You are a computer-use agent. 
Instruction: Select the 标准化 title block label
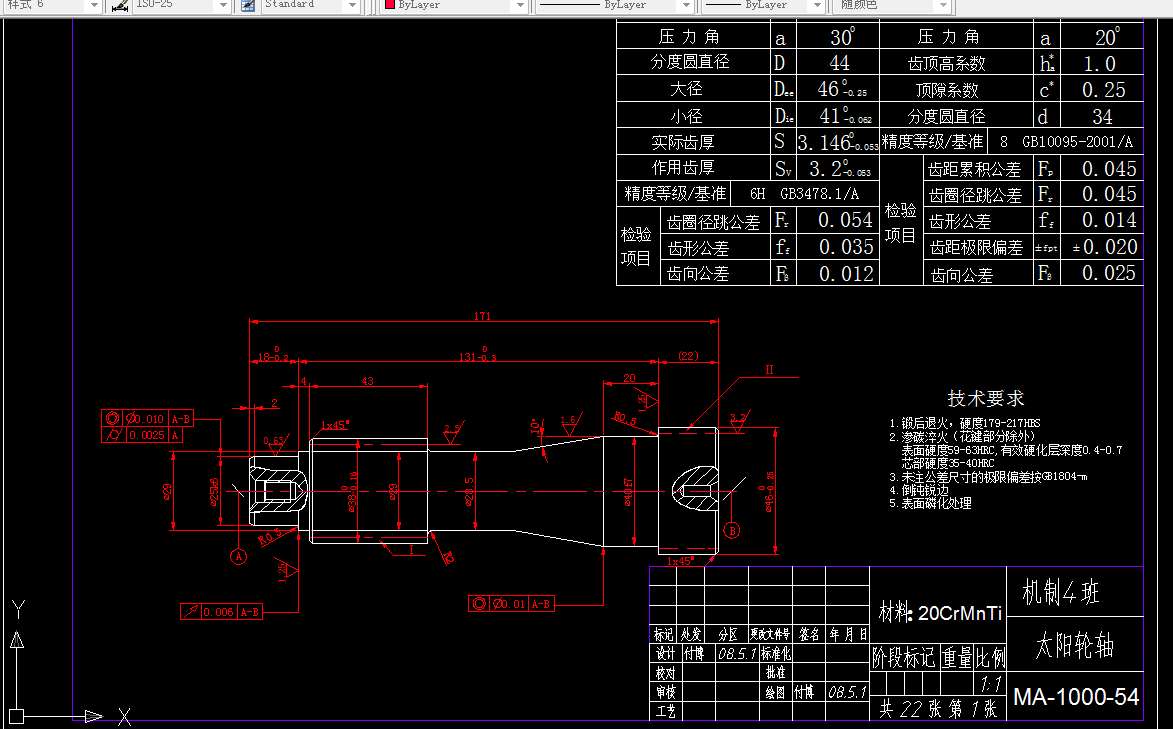tap(776, 653)
